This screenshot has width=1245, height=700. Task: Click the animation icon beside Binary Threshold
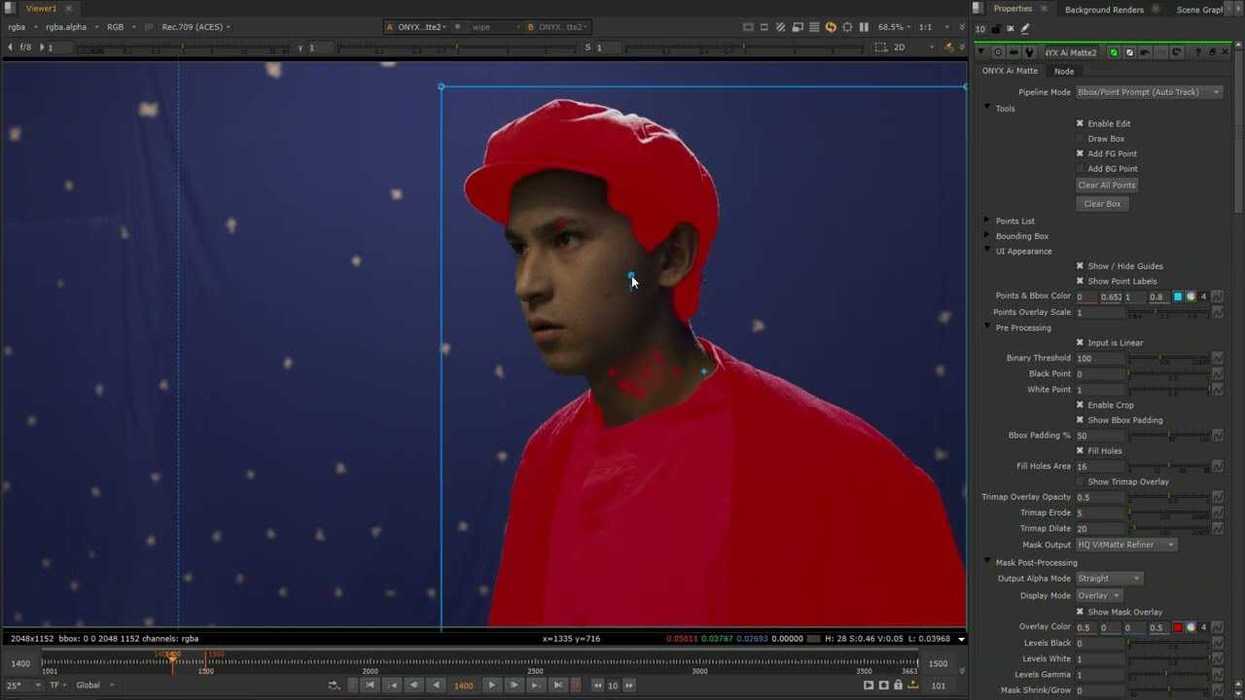[x=1217, y=358]
